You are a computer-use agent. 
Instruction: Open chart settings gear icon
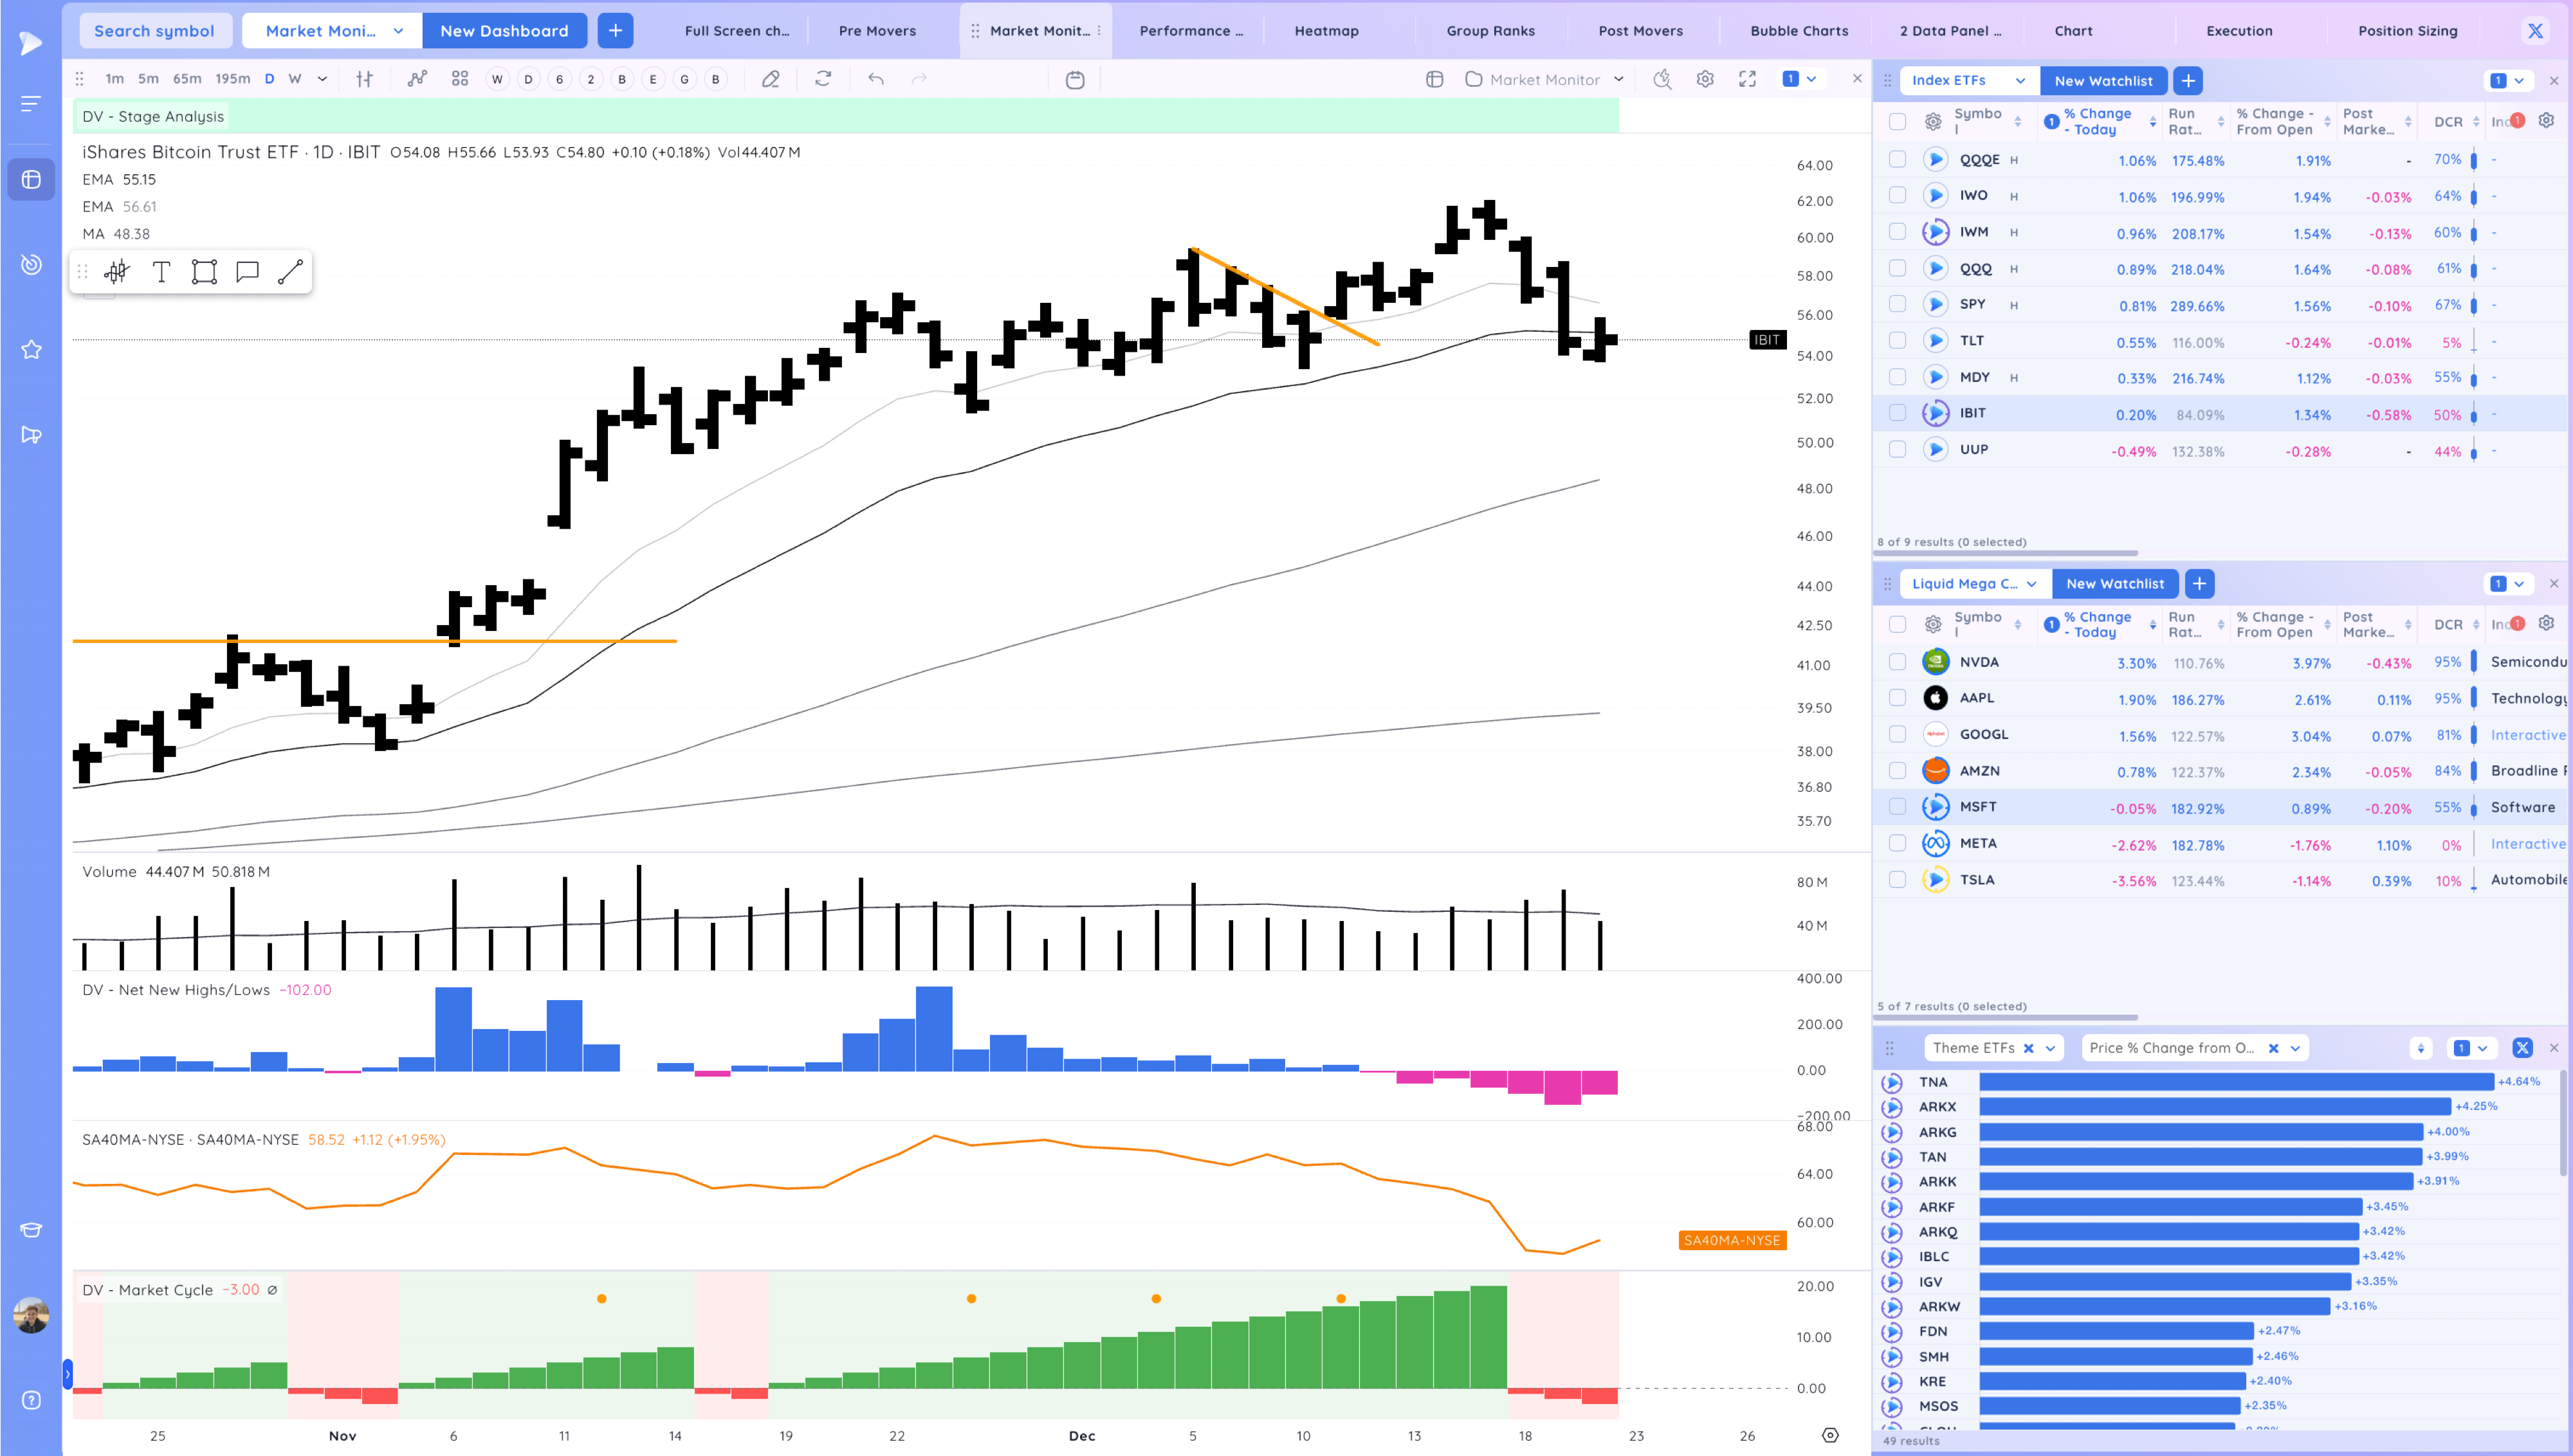click(x=1705, y=79)
